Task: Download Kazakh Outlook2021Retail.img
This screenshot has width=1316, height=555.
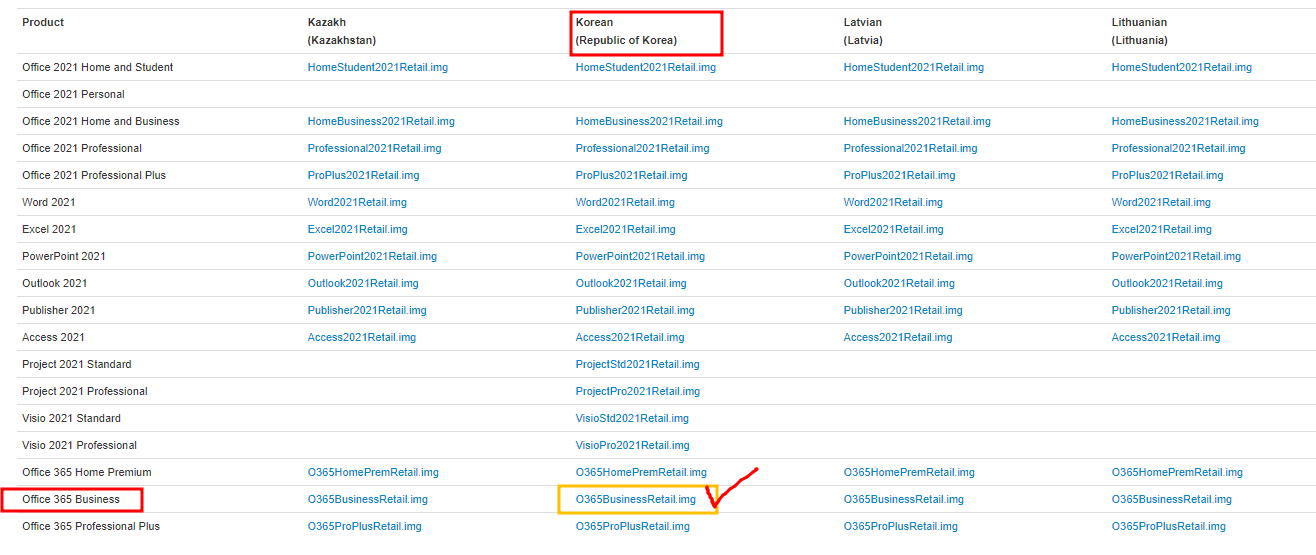Action: click(363, 283)
